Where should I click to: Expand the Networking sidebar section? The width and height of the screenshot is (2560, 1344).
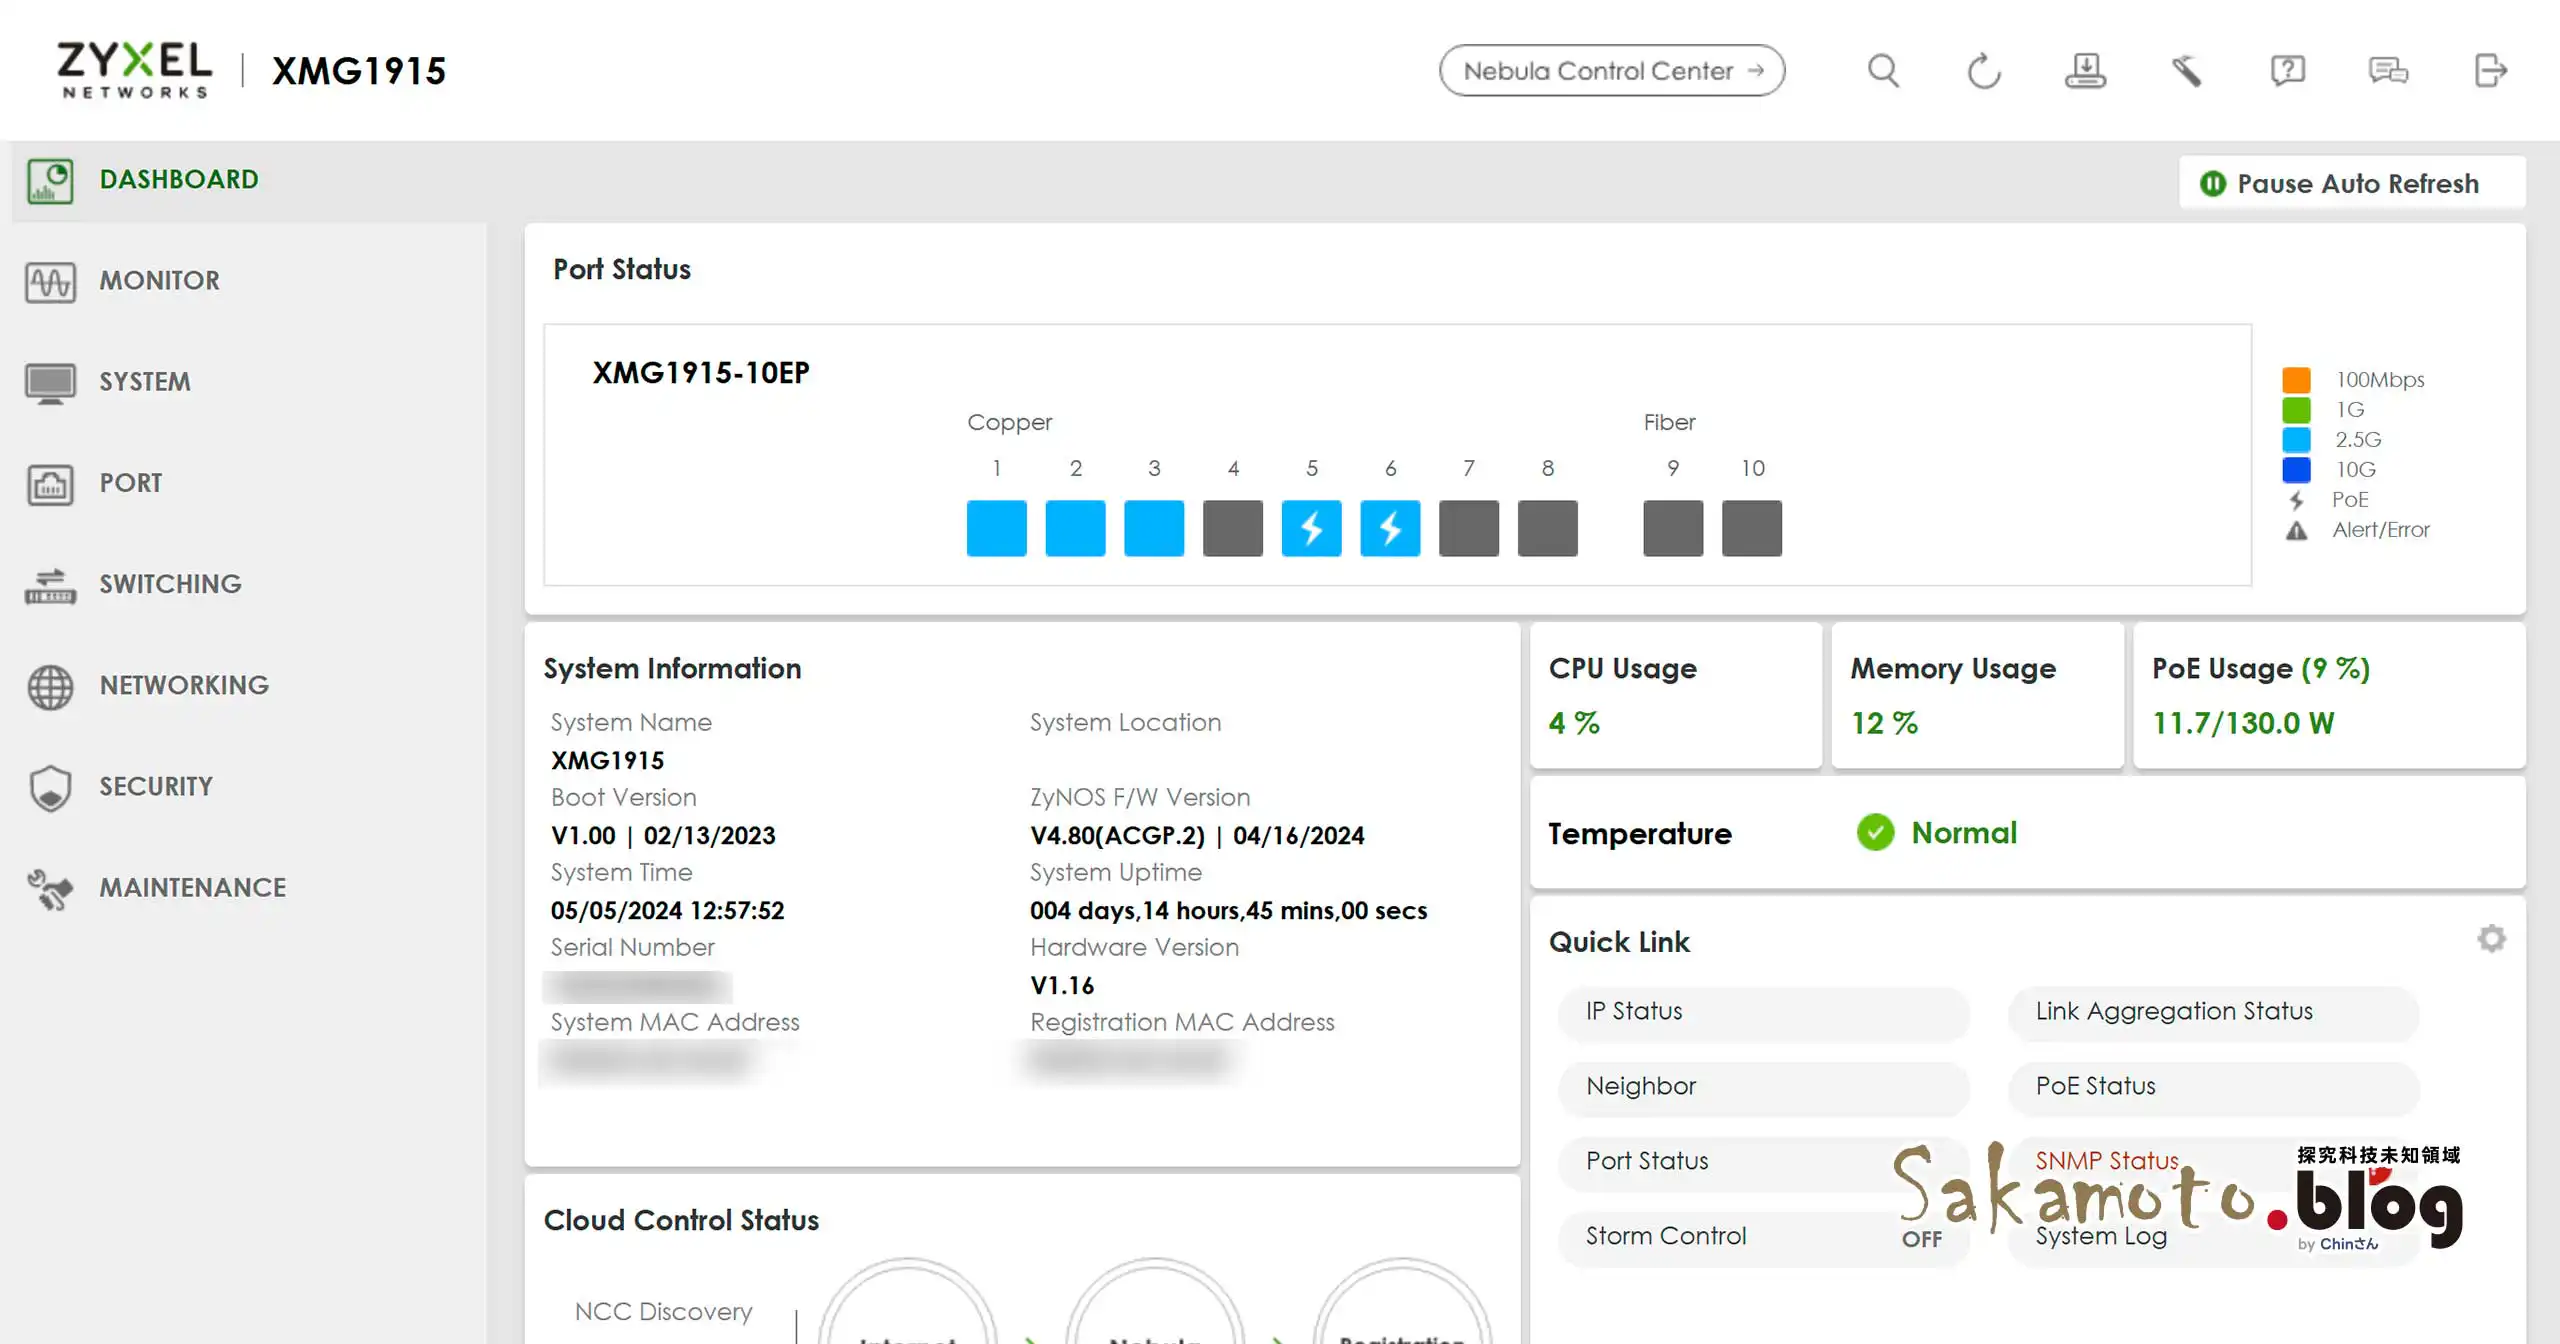pyautogui.click(x=184, y=685)
